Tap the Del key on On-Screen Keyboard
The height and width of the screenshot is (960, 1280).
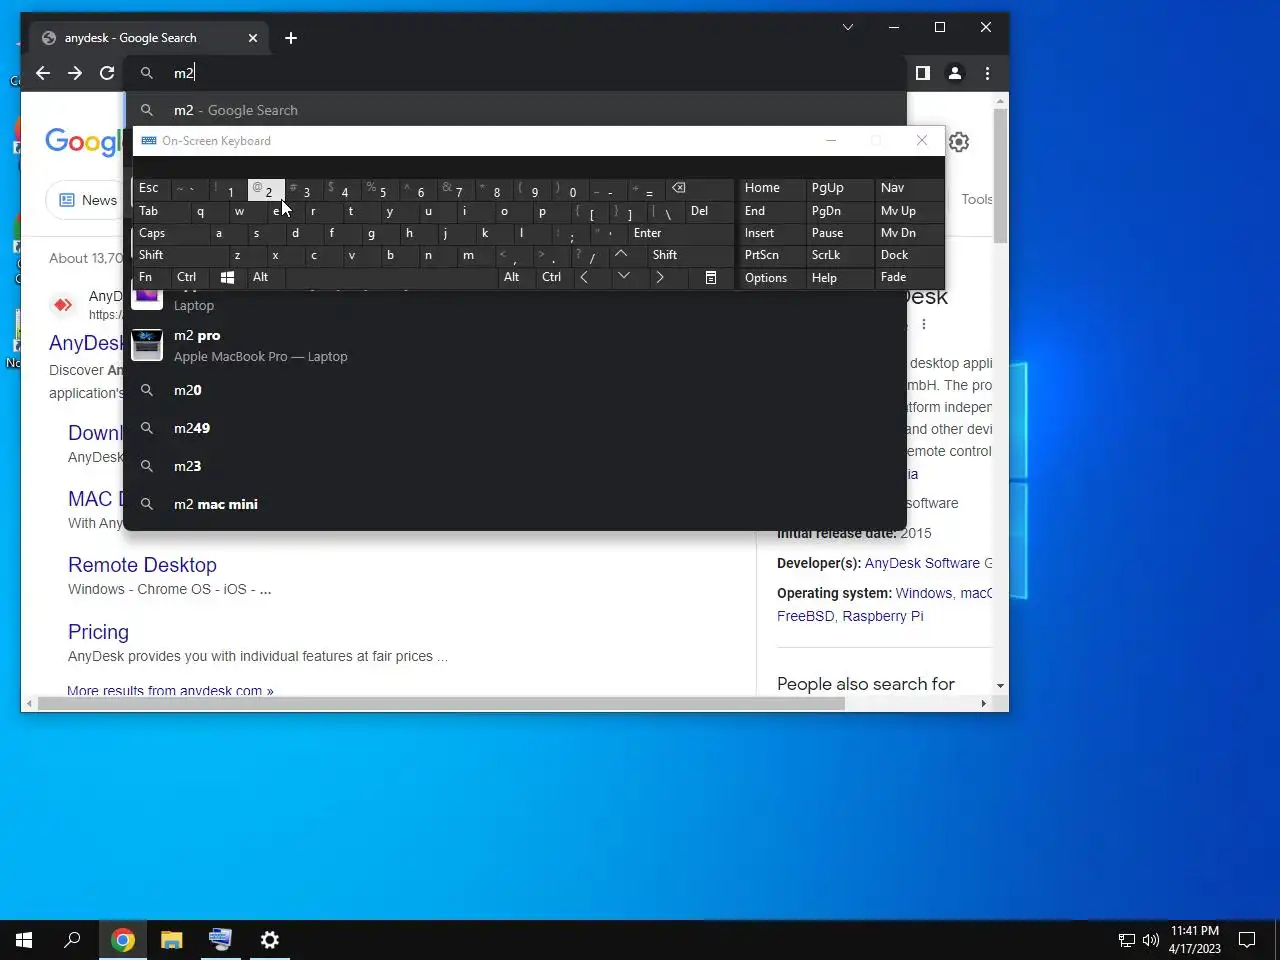tap(709, 211)
